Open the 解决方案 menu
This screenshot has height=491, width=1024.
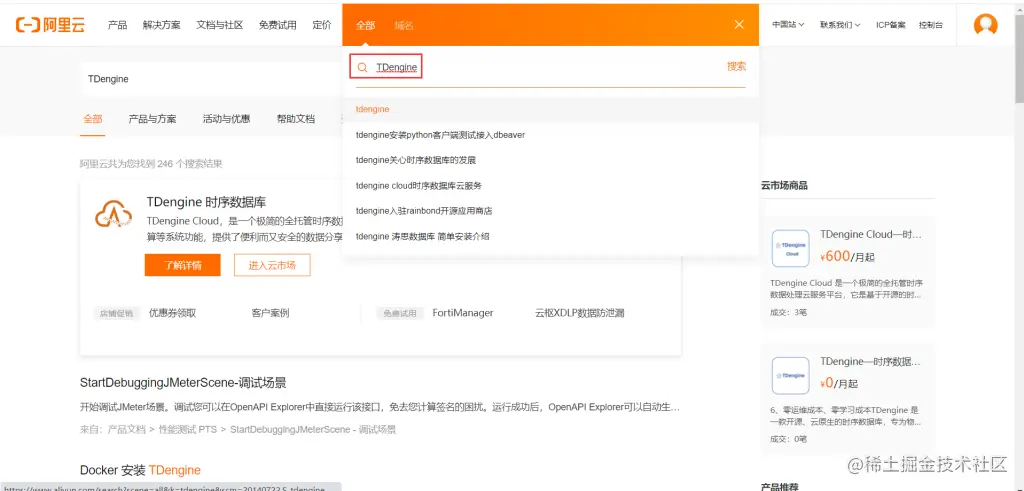[x=161, y=25]
